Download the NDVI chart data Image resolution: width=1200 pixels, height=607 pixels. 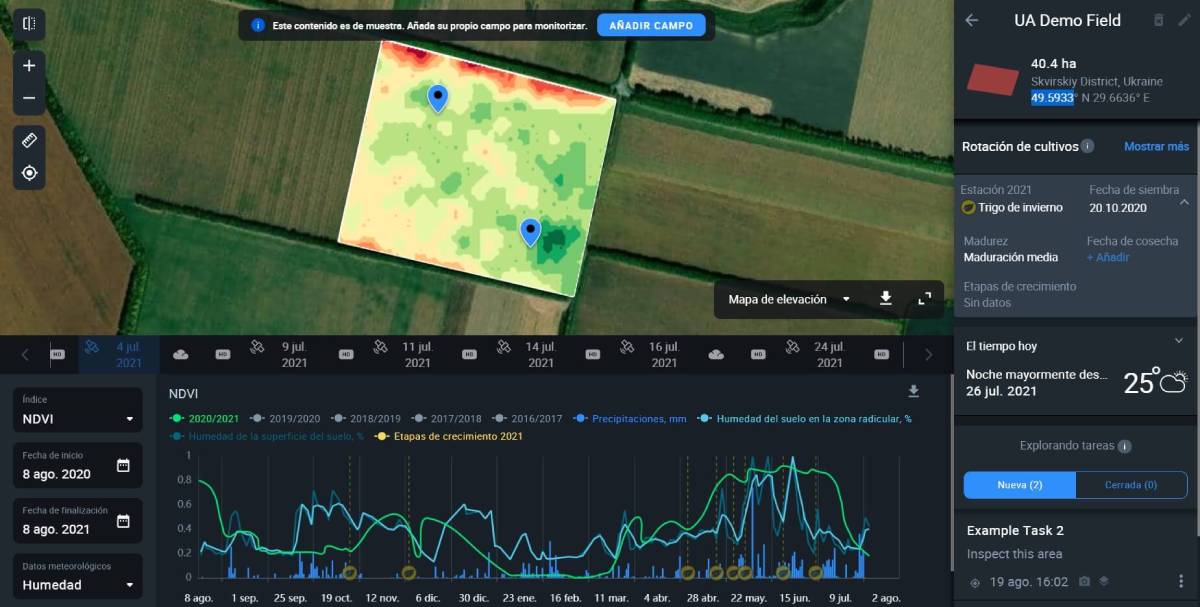pos(913,391)
